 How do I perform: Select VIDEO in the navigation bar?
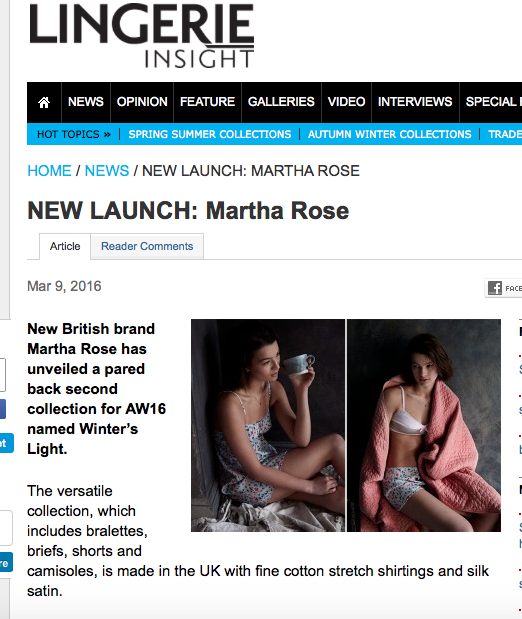[346, 102]
